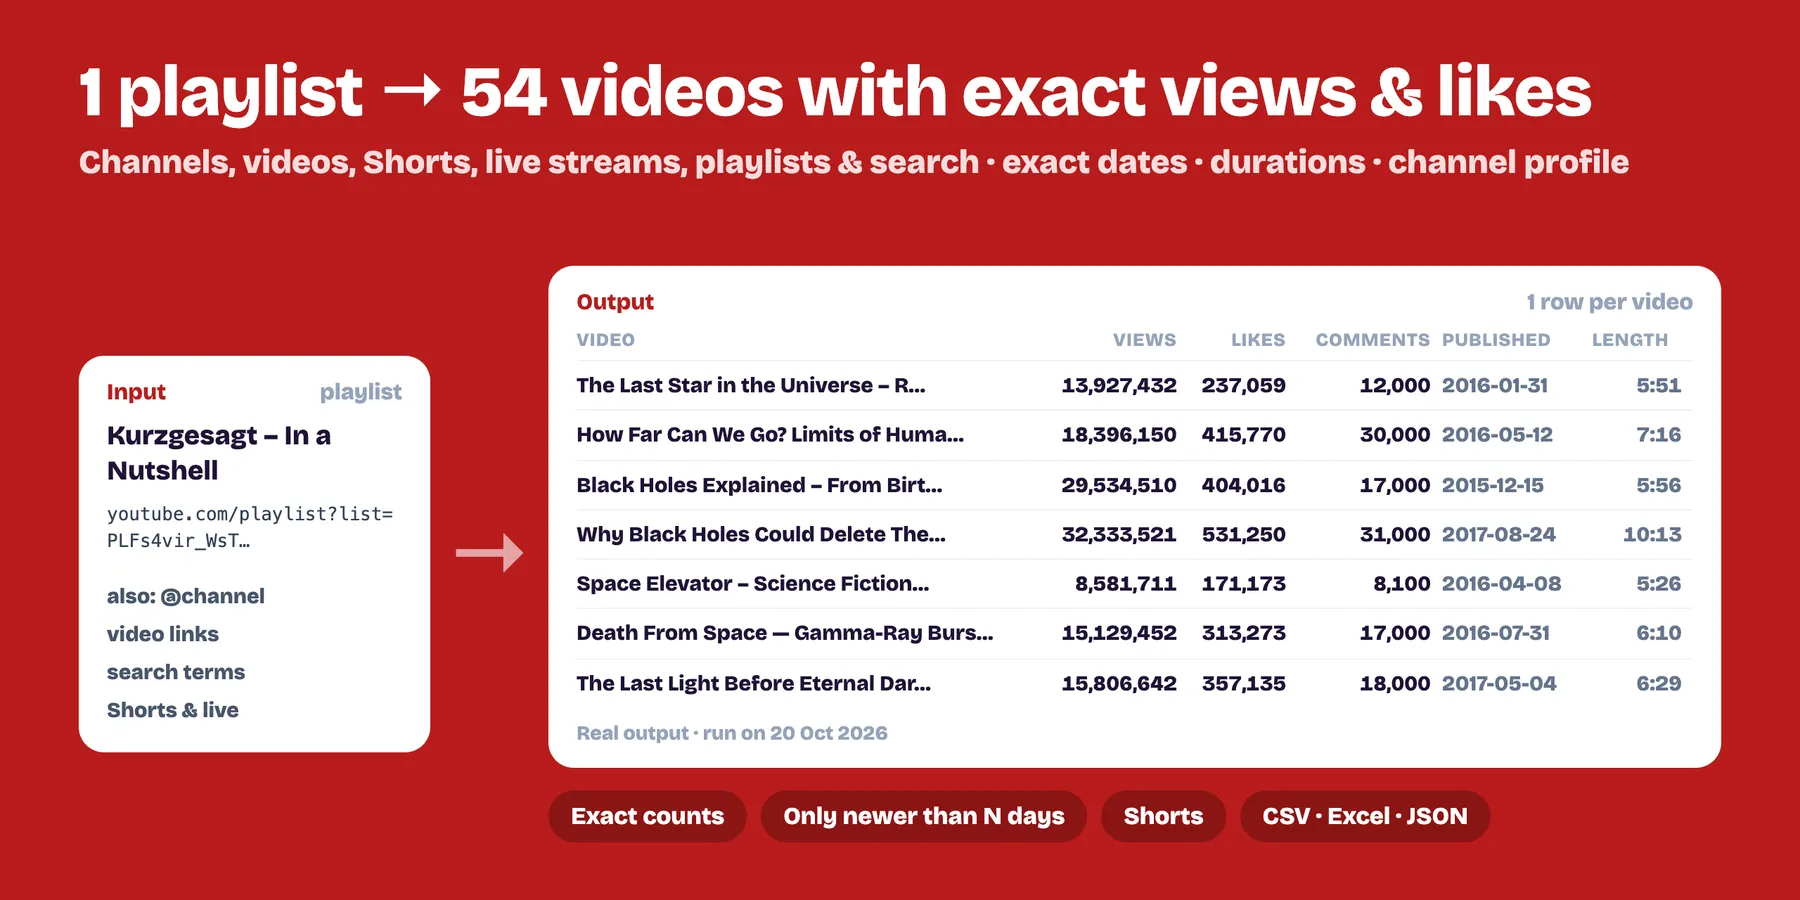1800x900 pixels.
Task: Select the 'Space Elevator – Science Fiction...' title
Action: pyautogui.click(x=753, y=584)
